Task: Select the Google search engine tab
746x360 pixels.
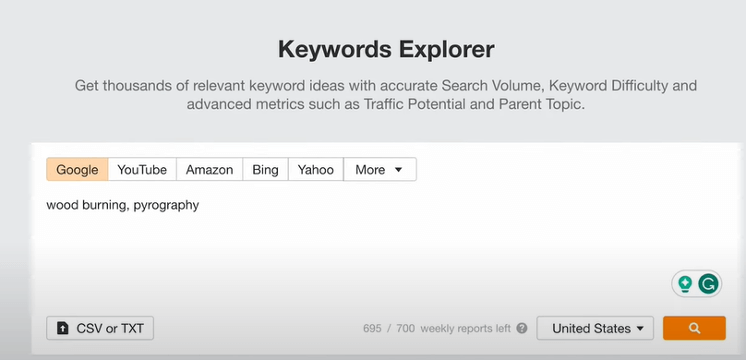Action: 77,170
